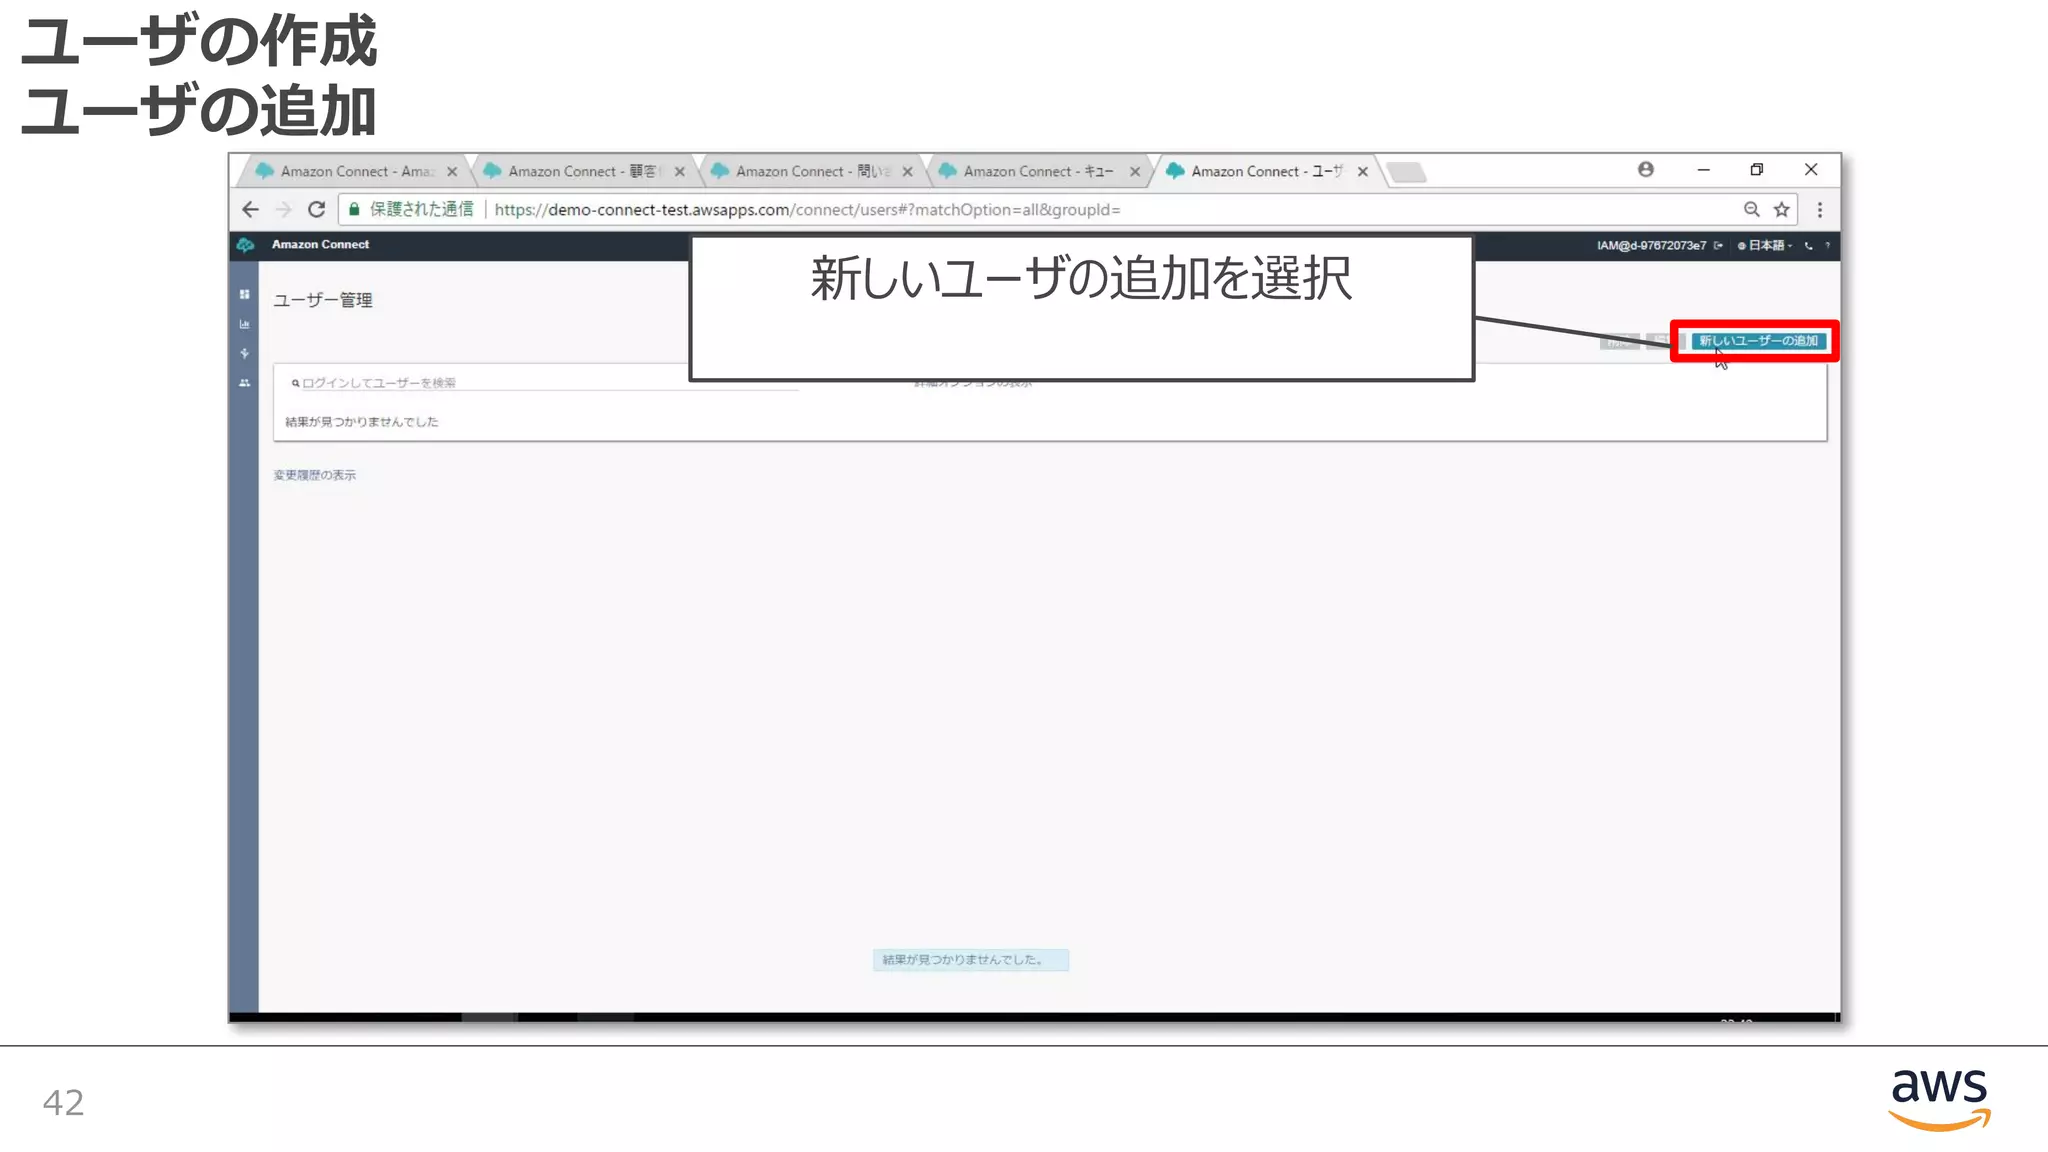The image size is (2048, 1152).
Task: Click the ユーザー管理 page heading
Action: pyautogui.click(x=323, y=300)
